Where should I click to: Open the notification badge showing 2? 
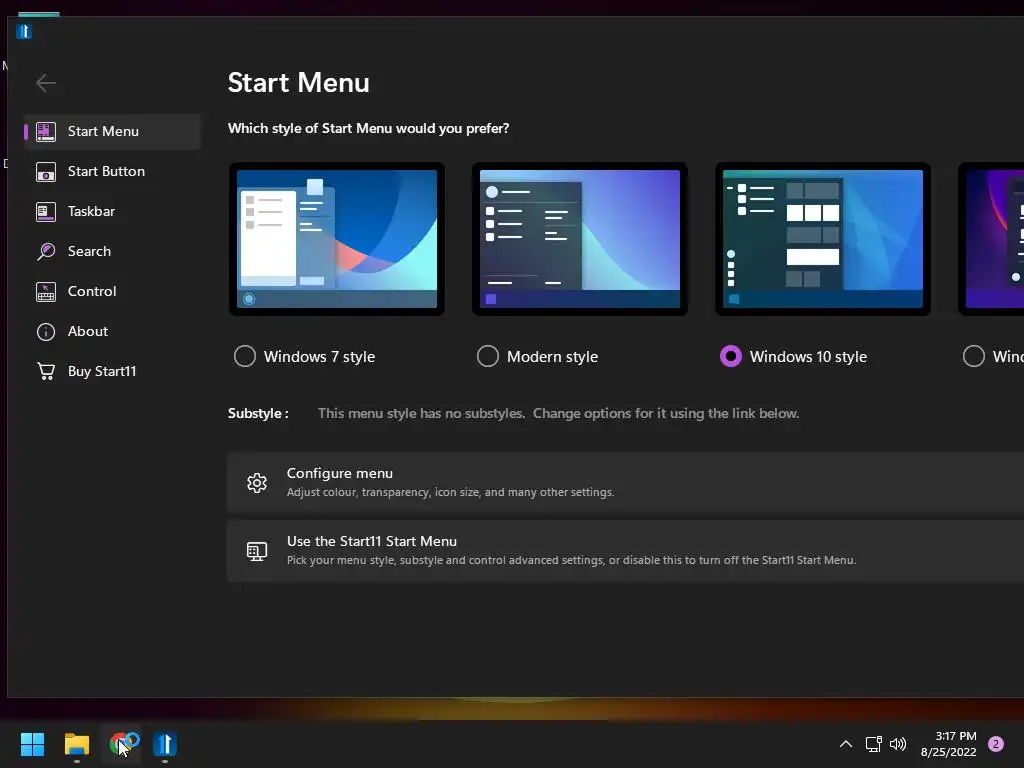(x=996, y=744)
